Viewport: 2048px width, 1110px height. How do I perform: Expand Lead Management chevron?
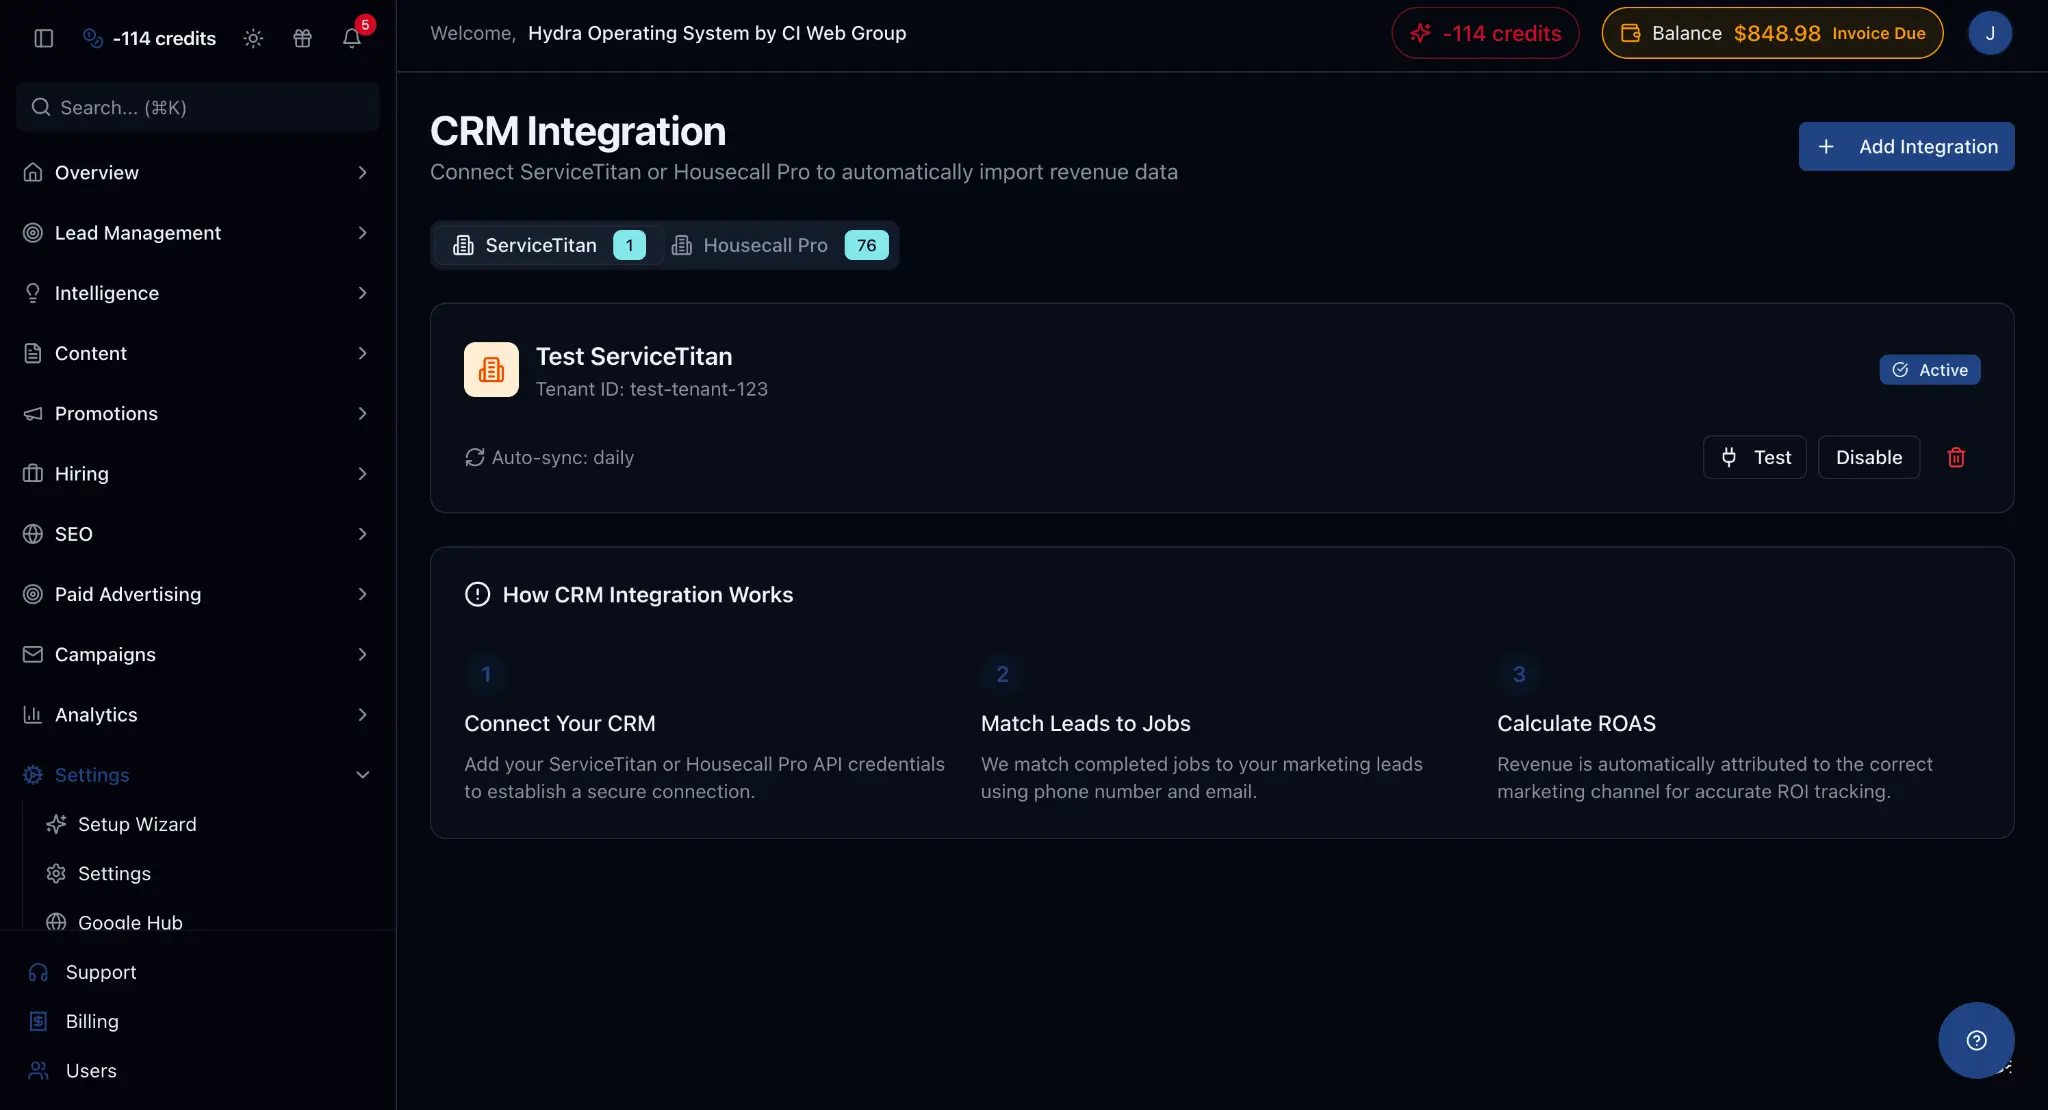[x=362, y=233]
